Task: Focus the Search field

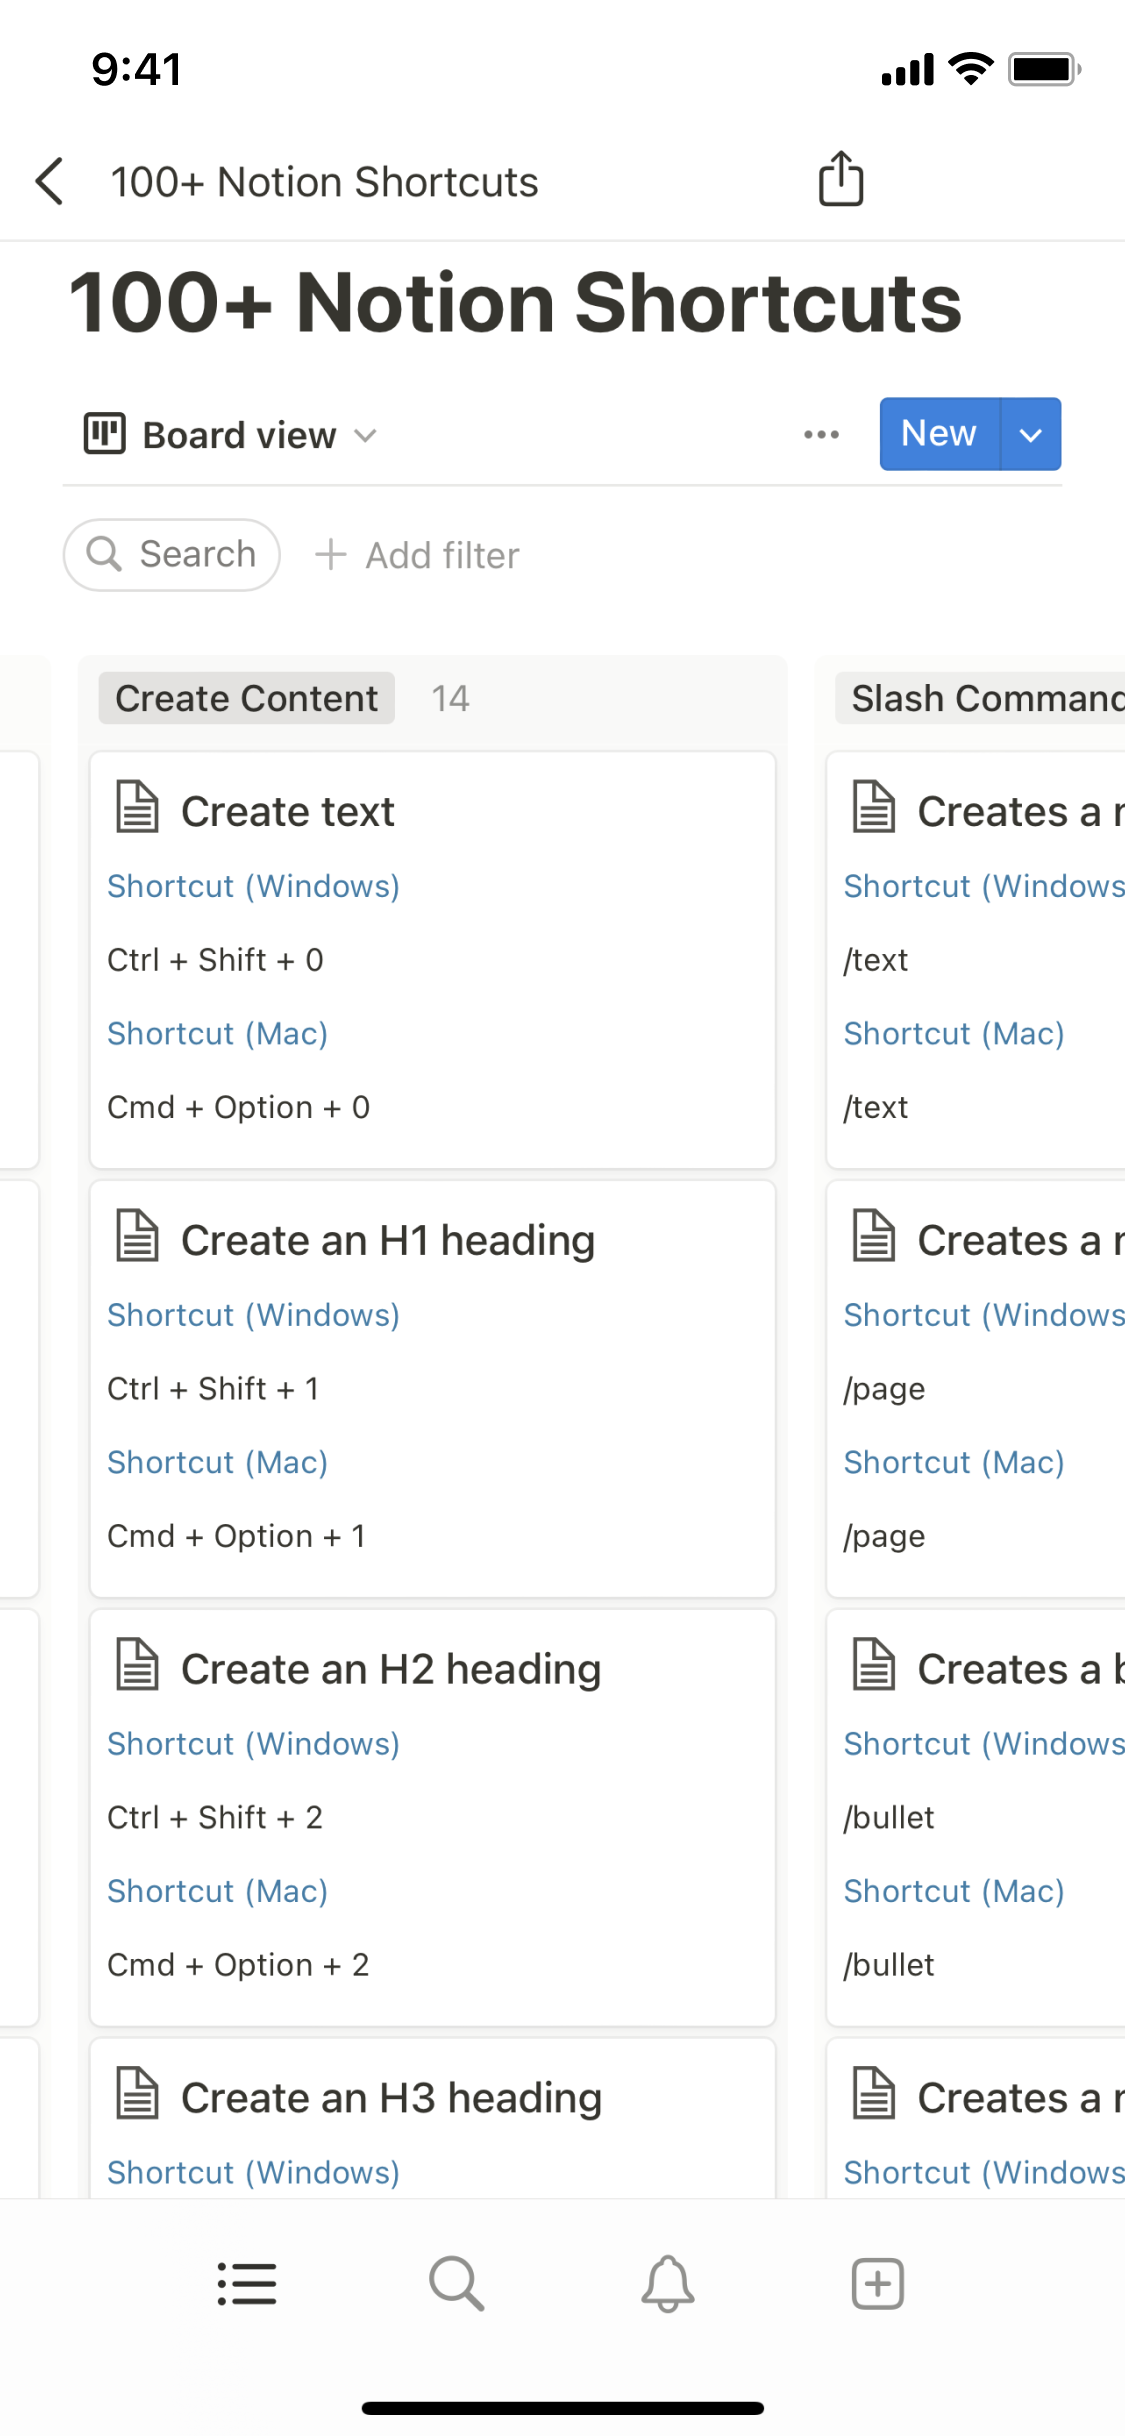Action: (x=172, y=555)
